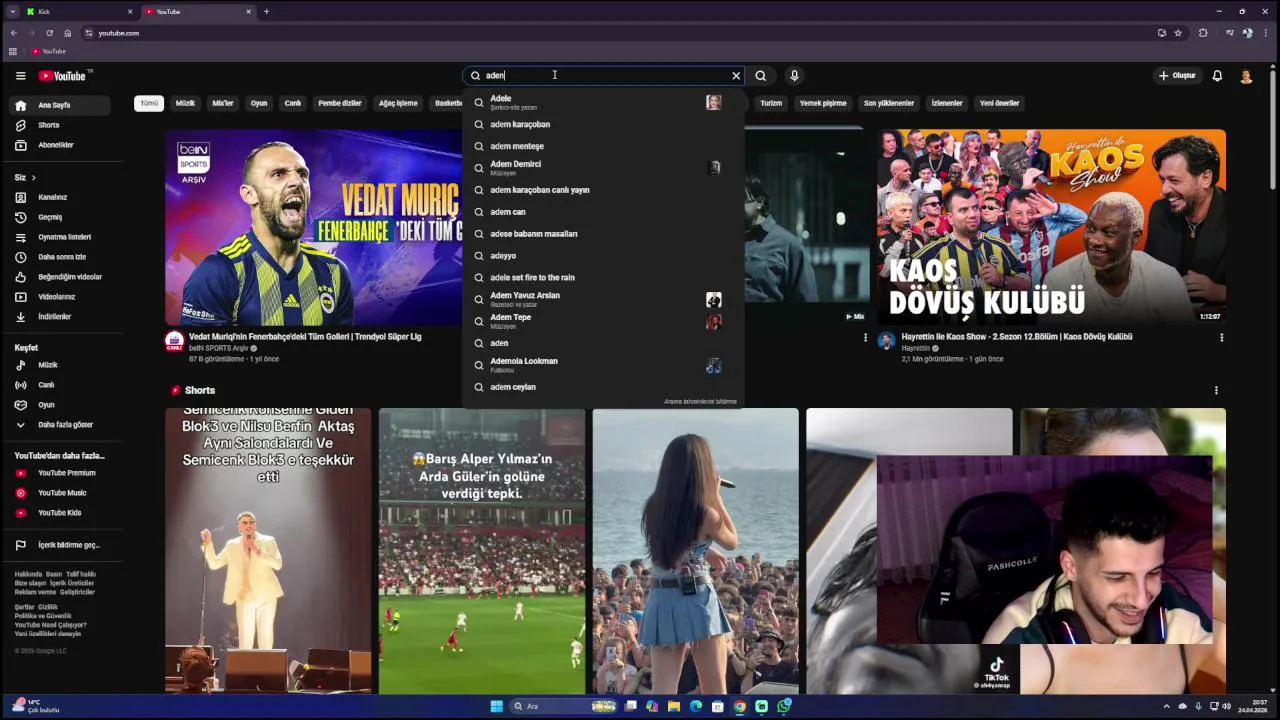Viewport: 1280px width, 720px height.
Task: Open YouTube Music link
Action: [59, 493]
